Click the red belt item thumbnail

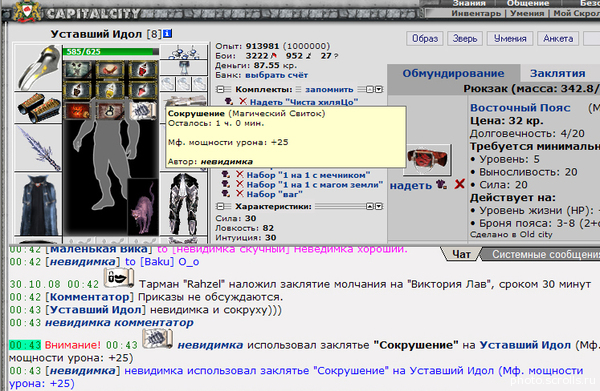(427, 160)
